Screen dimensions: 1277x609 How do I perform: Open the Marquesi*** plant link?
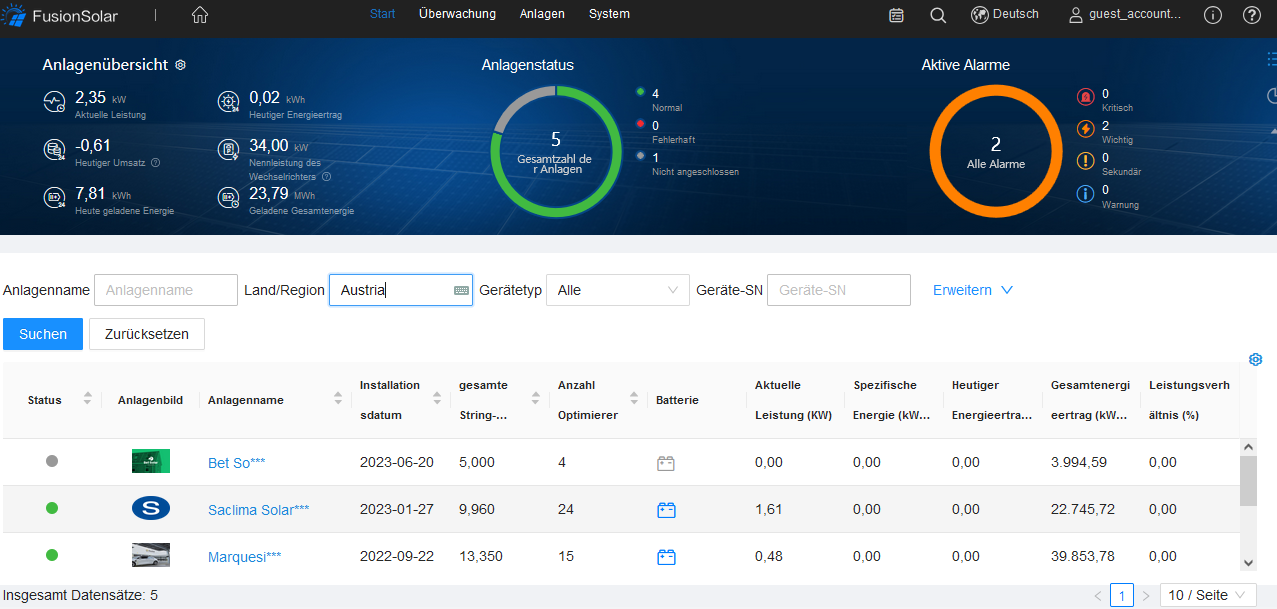pyautogui.click(x=244, y=557)
